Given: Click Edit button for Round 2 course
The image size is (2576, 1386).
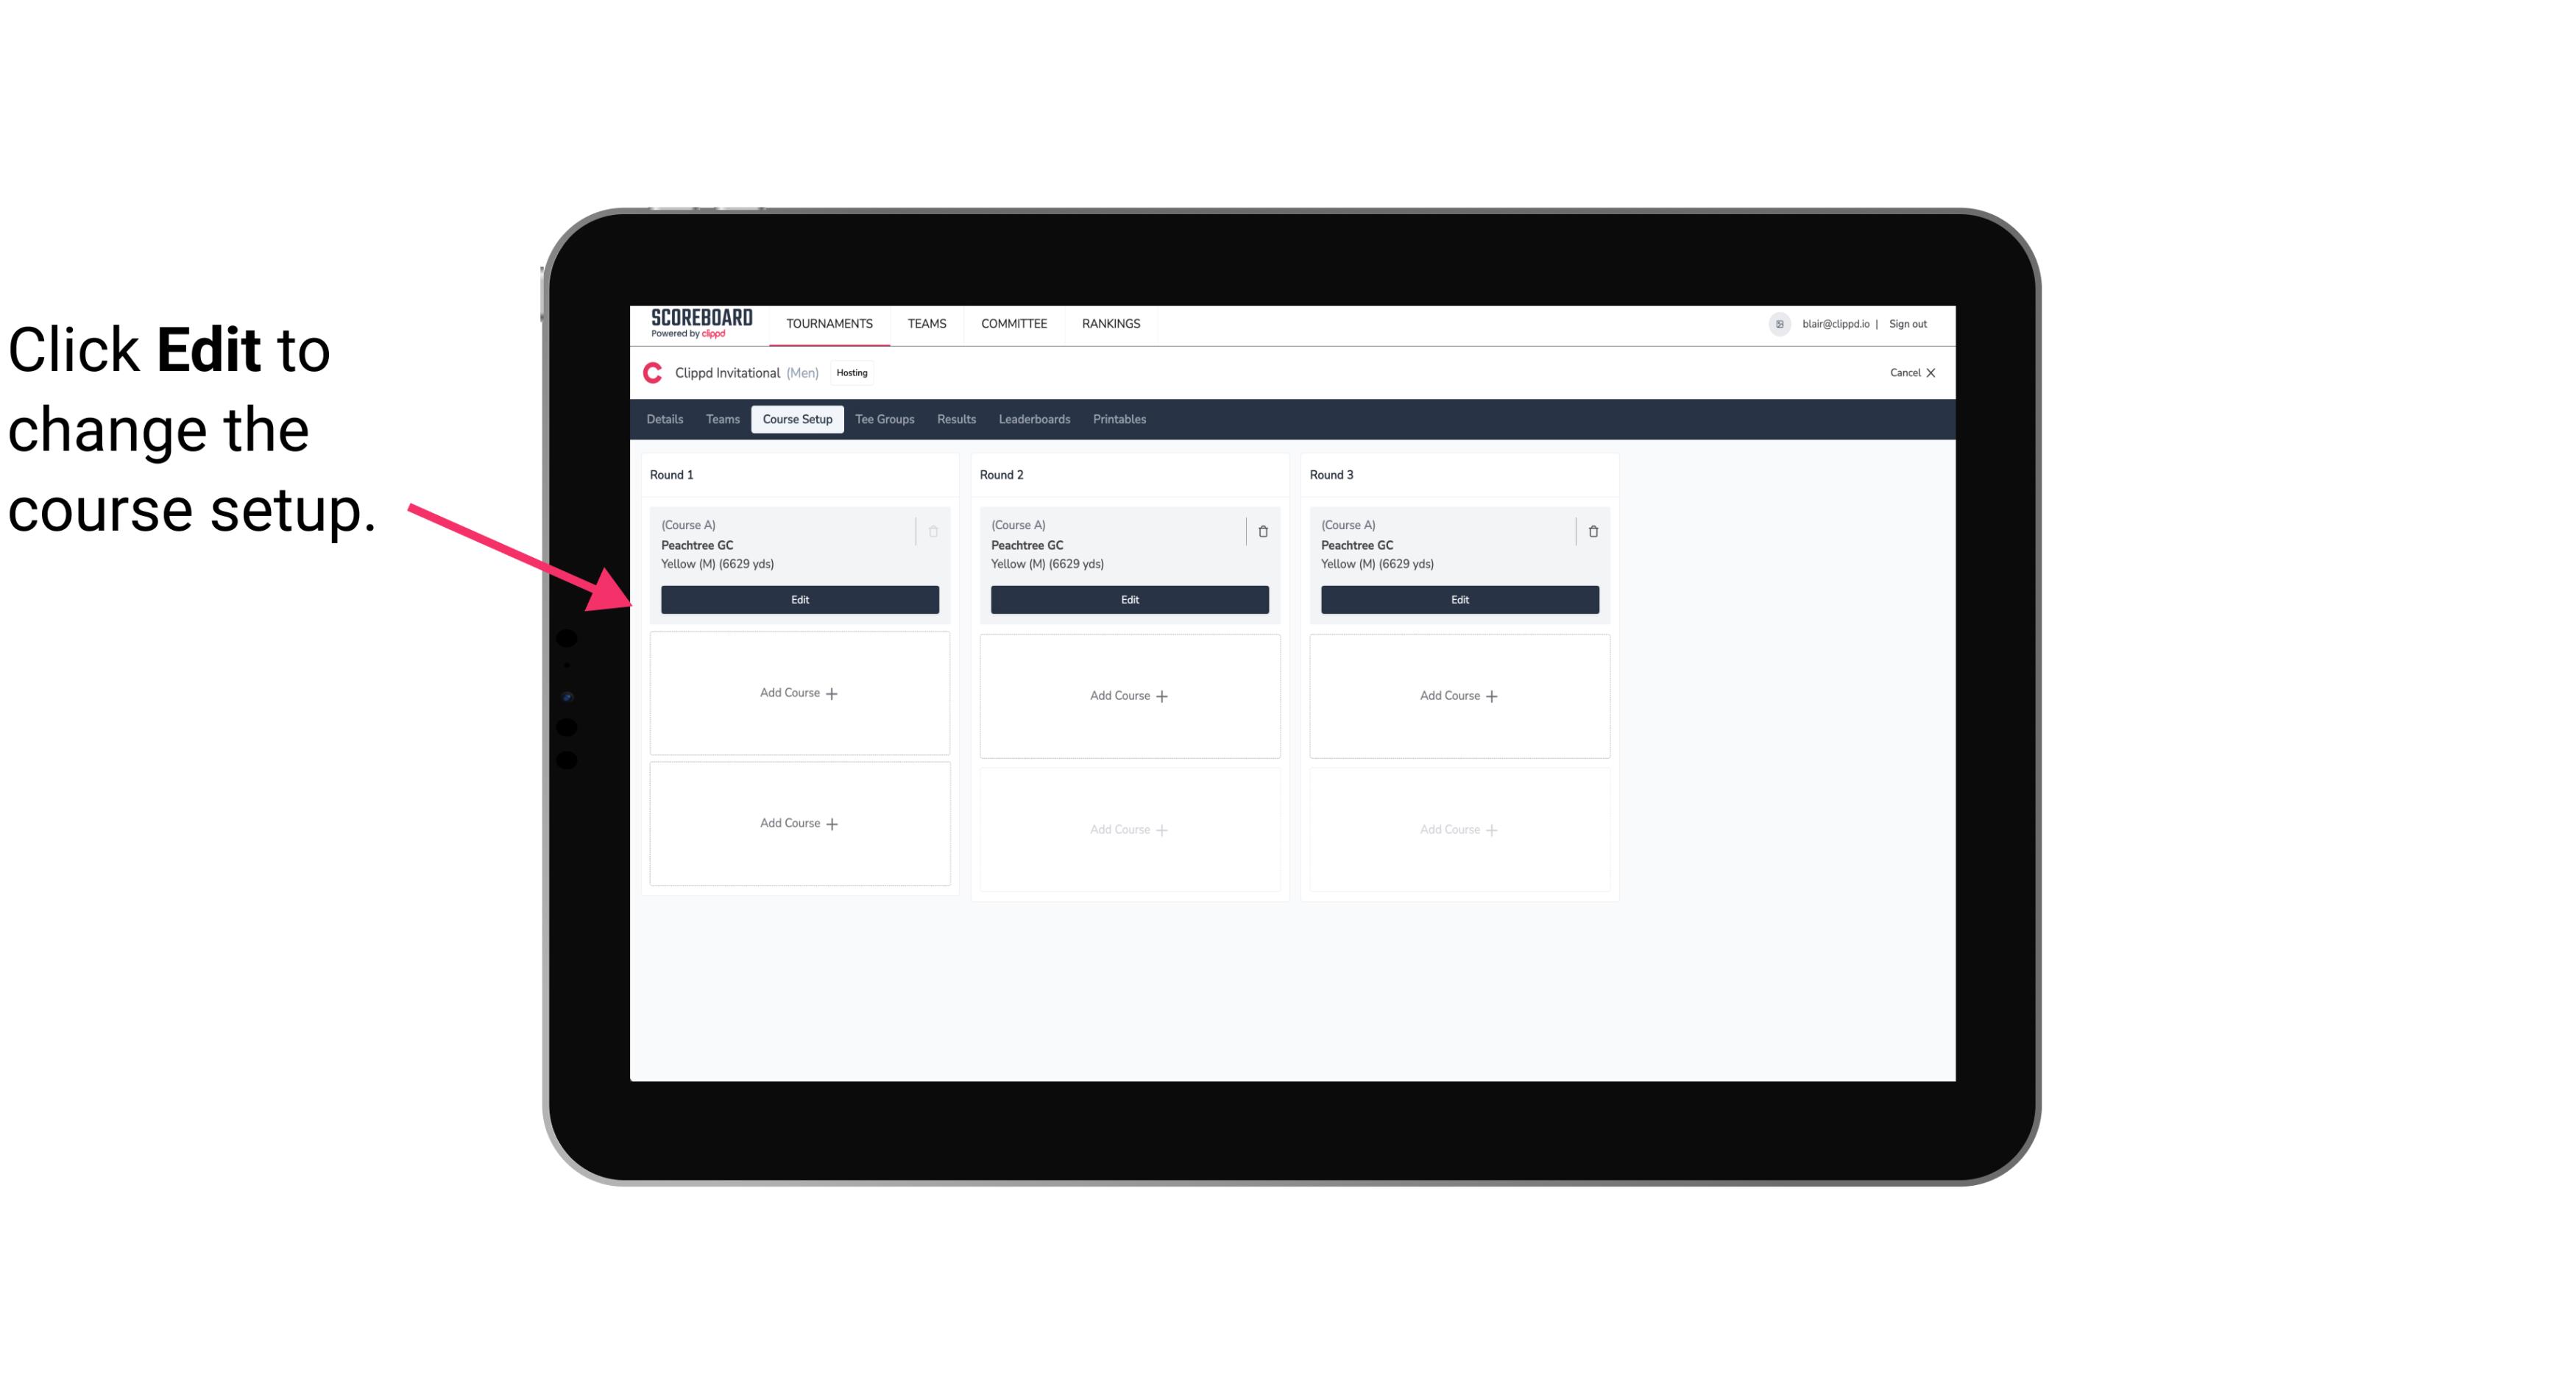Looking at the screenshot, I should tap(1129, 598).
